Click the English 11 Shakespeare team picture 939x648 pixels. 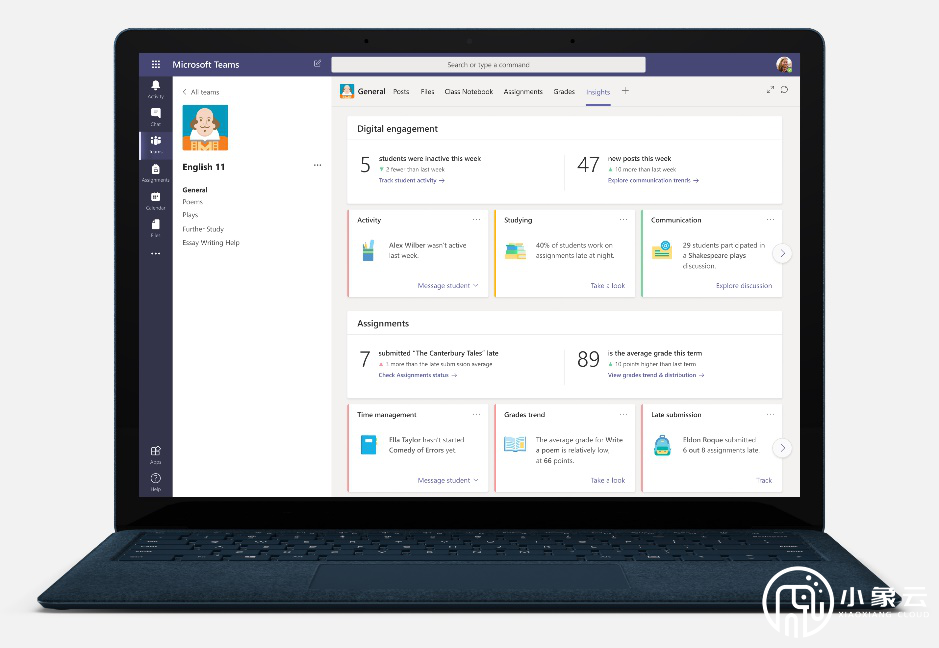pyautogui.click(x=205, y=128)
